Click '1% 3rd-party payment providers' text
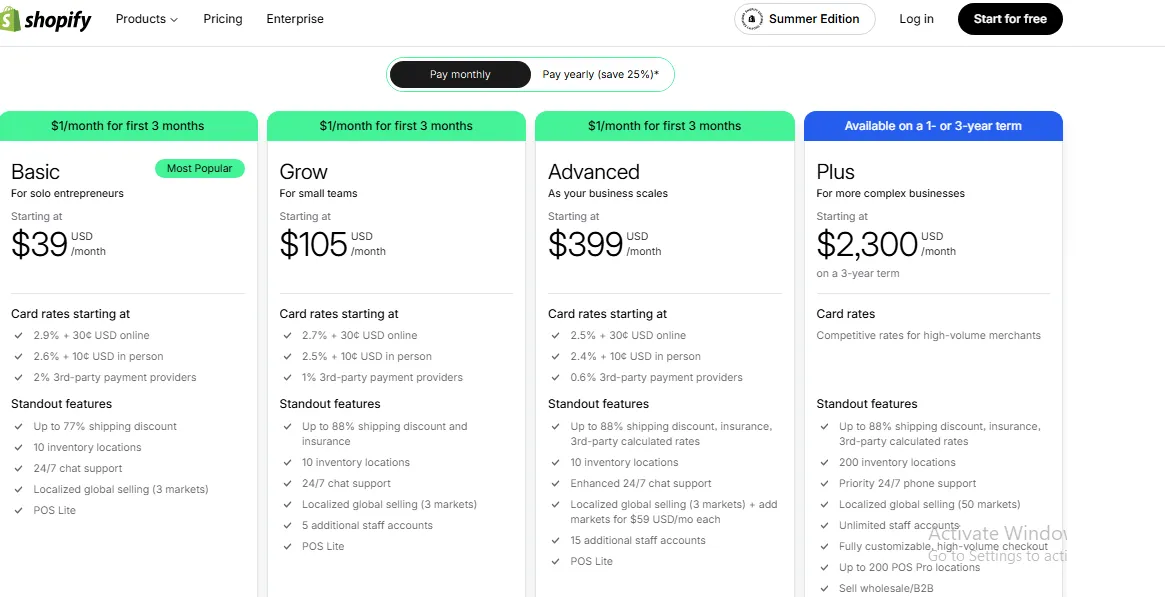The height and width of the screenshot is (597, 1165). (382, 377)
